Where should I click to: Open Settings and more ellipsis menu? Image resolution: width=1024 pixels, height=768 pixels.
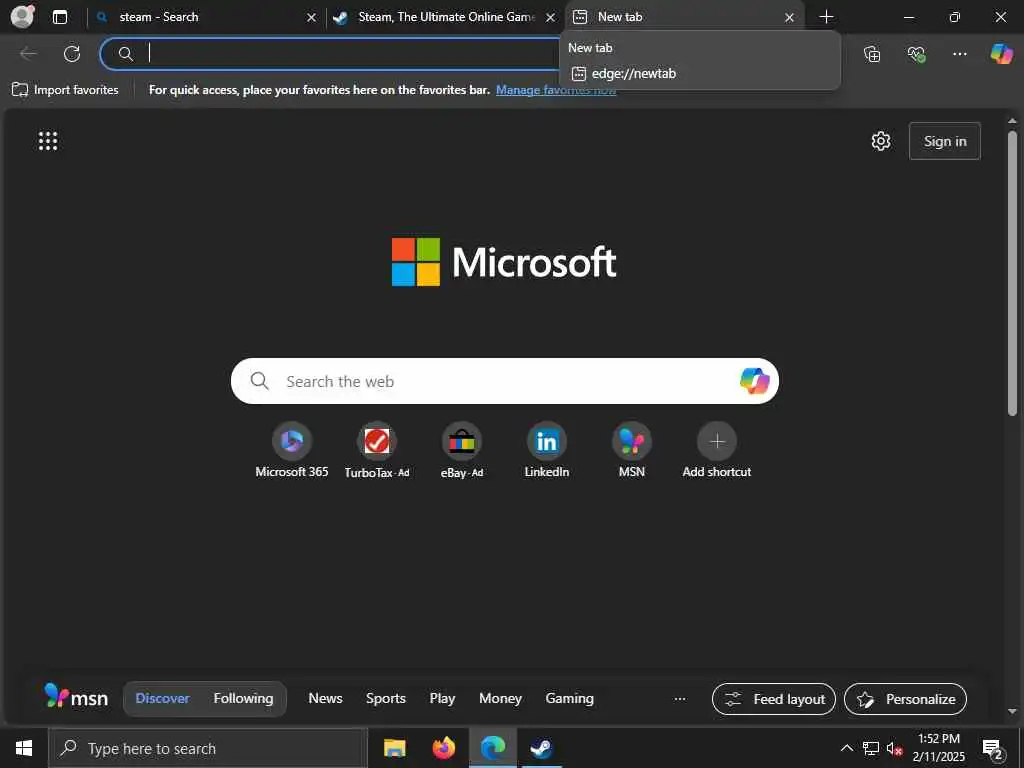tap(959, 54)
